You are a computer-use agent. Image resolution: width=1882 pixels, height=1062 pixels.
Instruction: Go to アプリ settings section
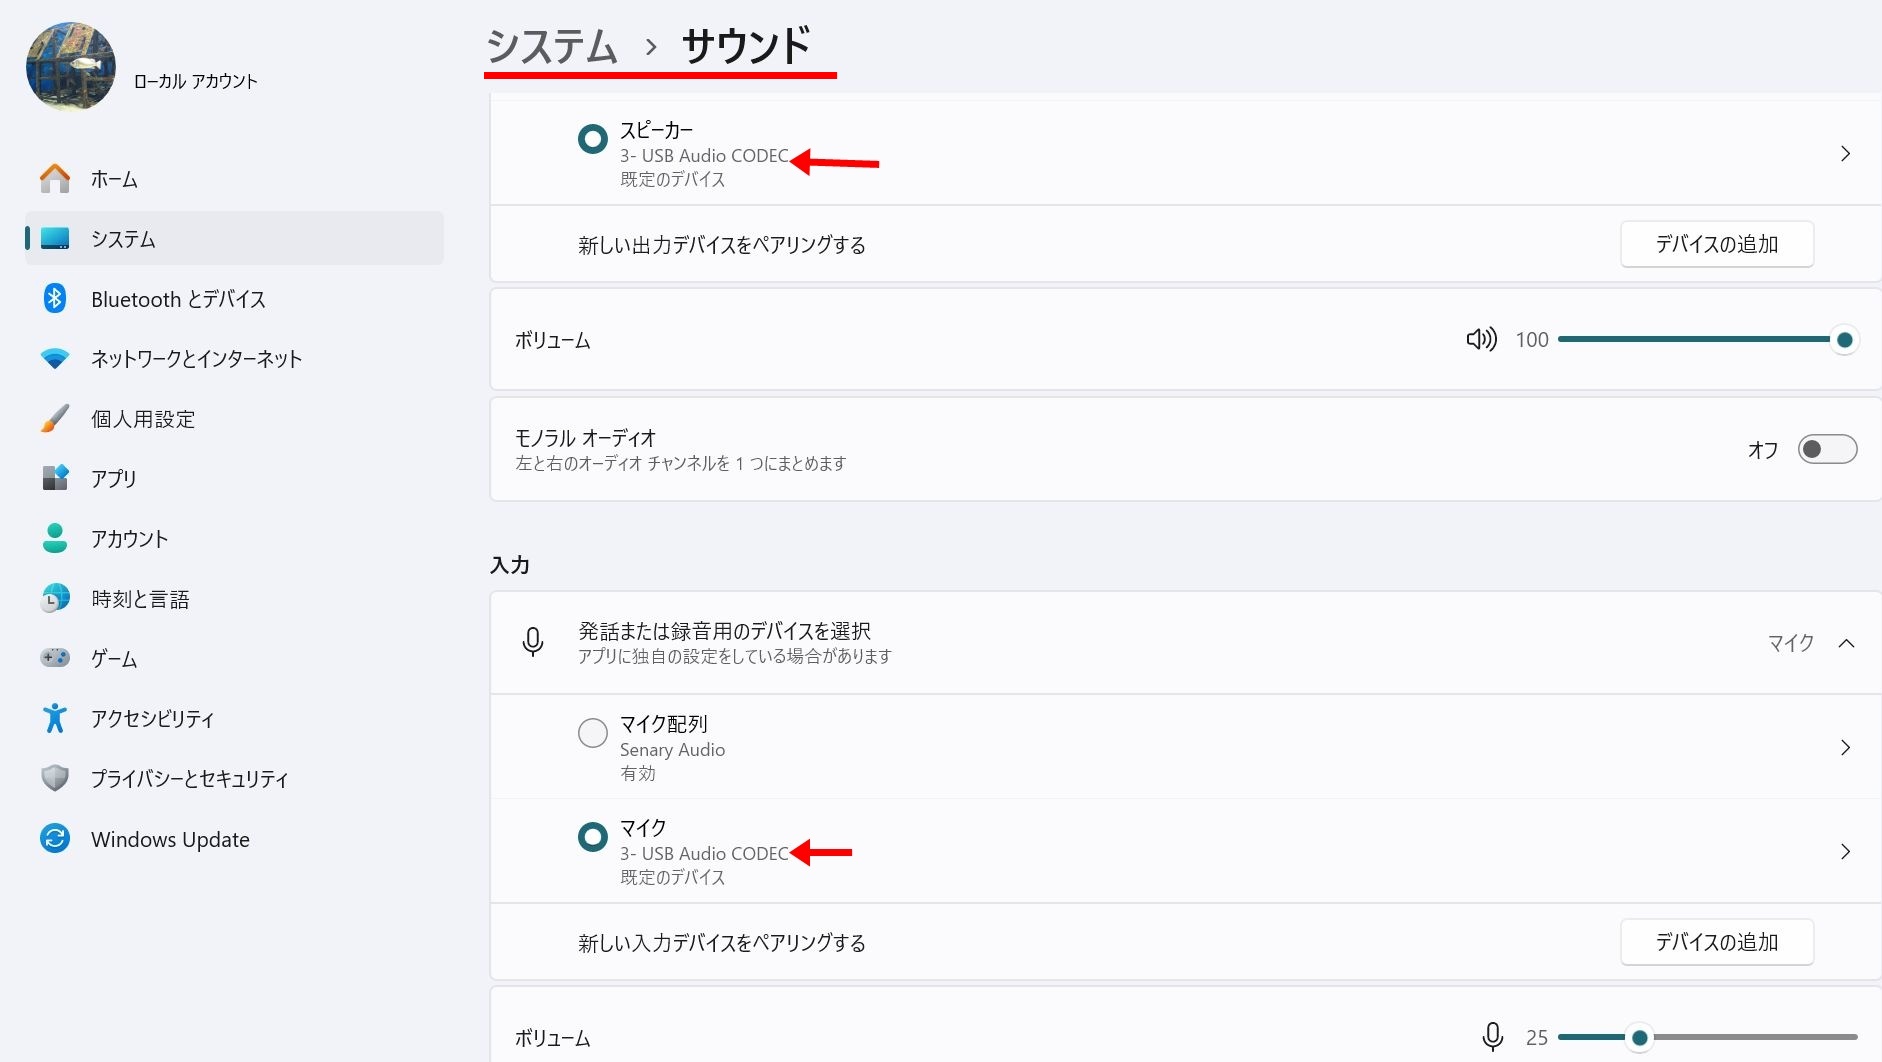pyautogui.click(x=114, y=479)
